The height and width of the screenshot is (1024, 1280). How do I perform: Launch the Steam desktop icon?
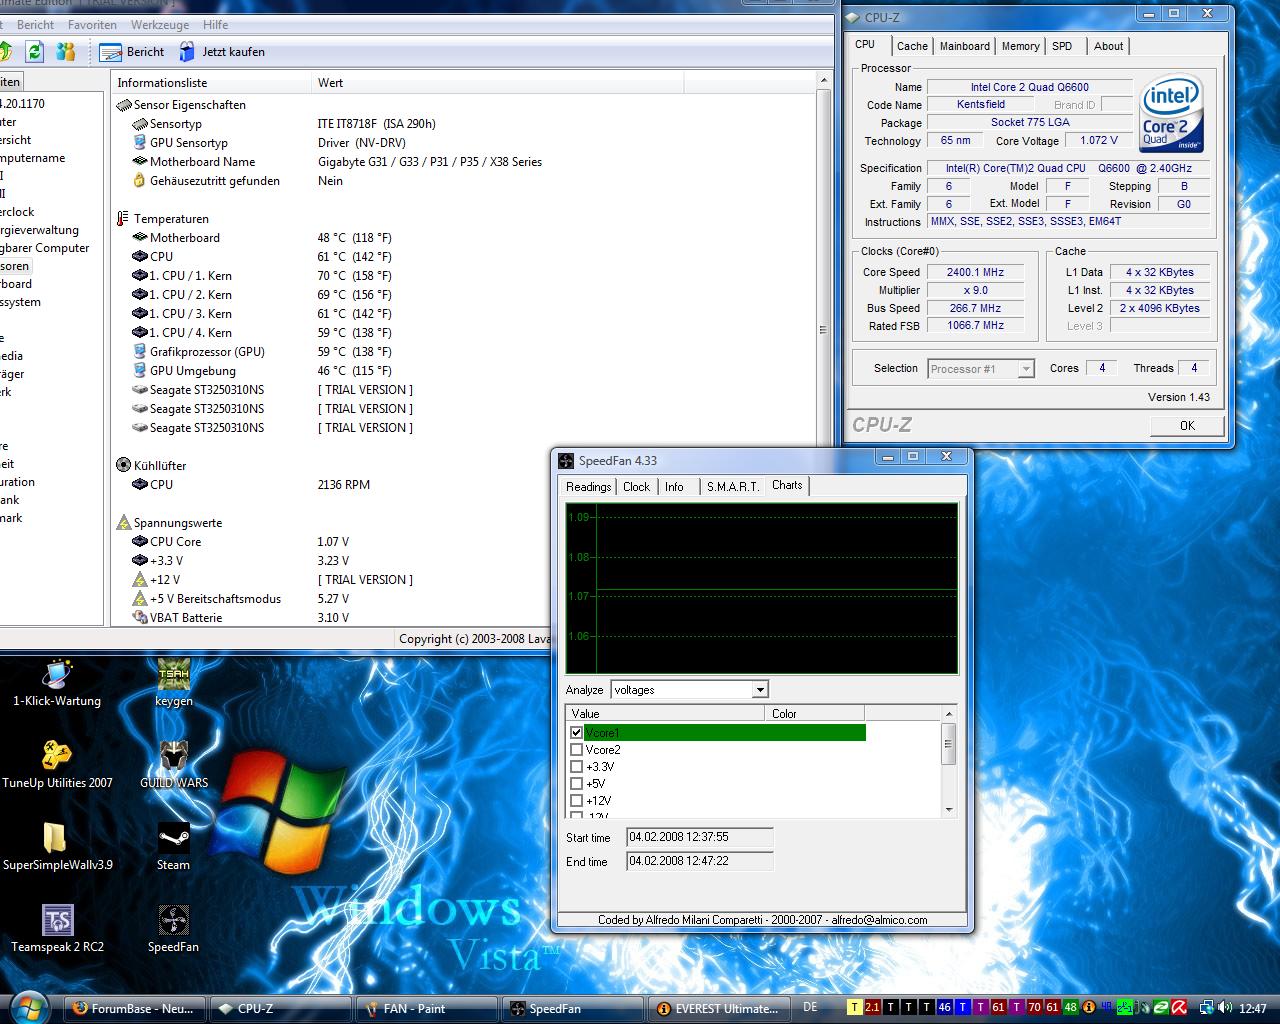(174, 847)
